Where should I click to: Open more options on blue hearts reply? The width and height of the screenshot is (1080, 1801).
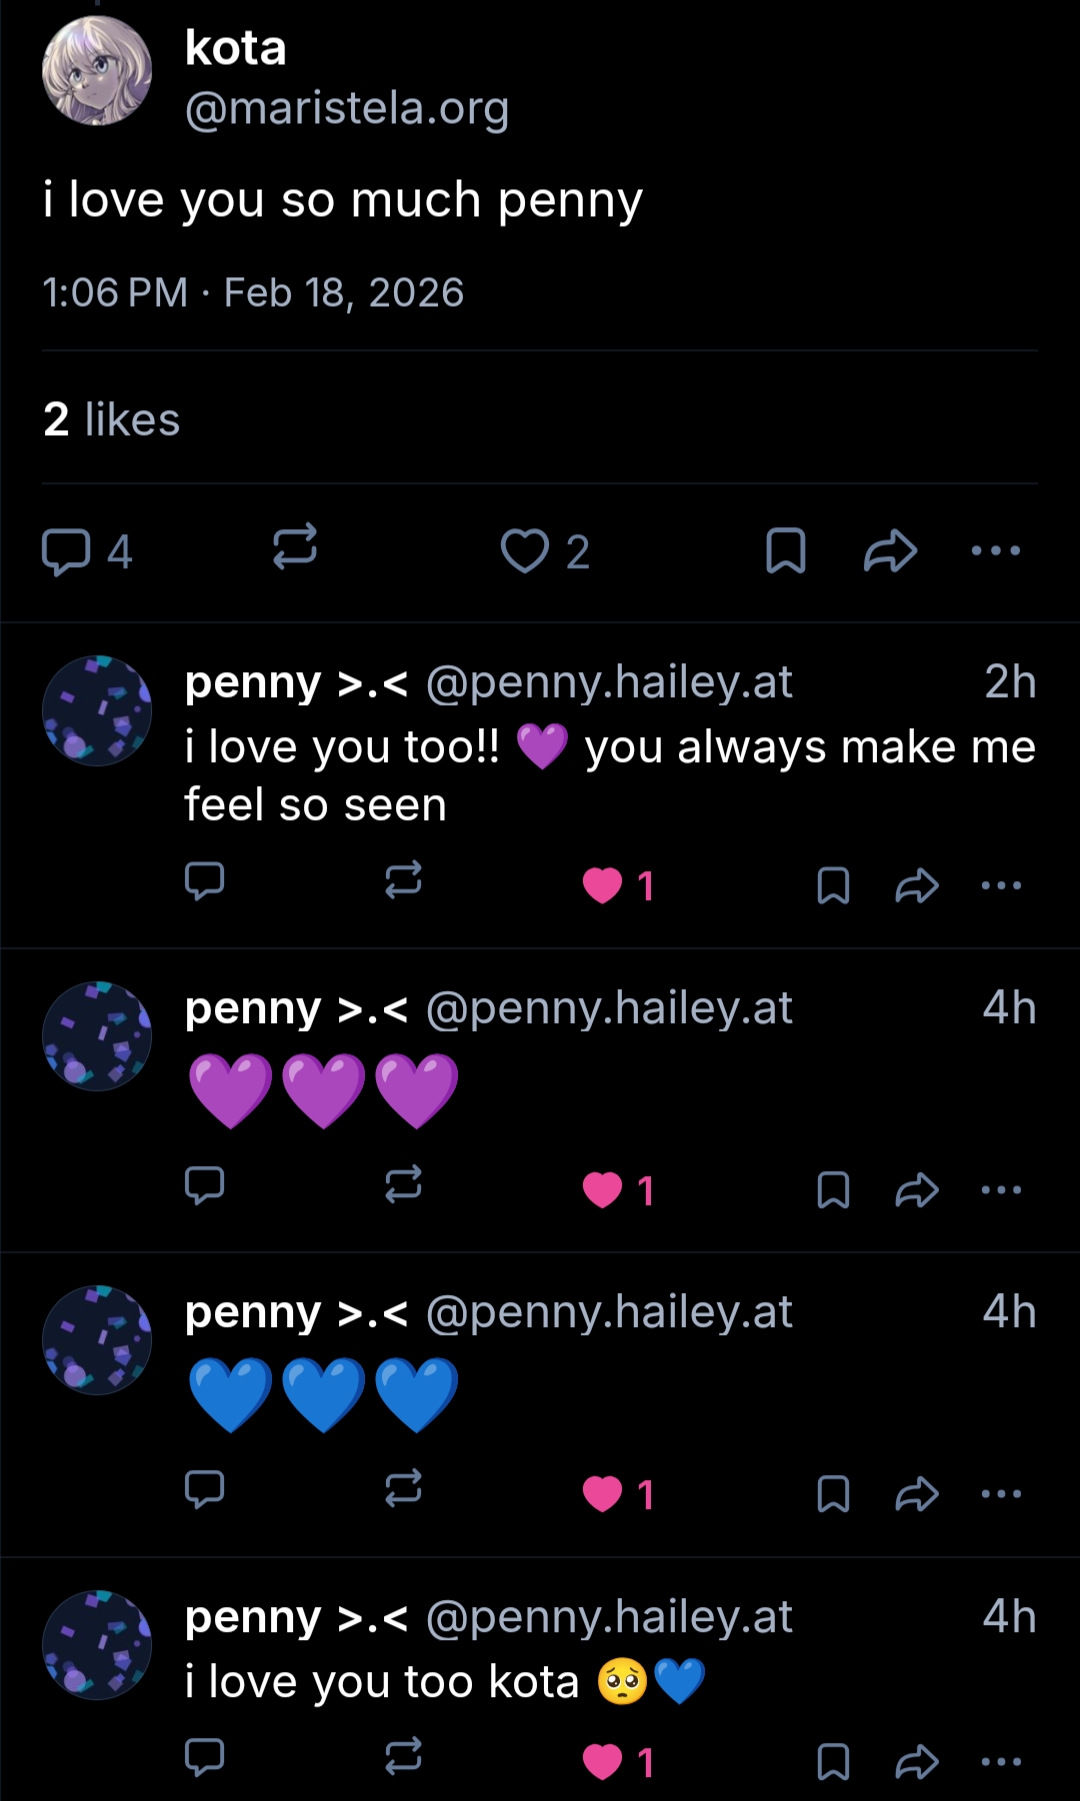tap(1001, 1494)
